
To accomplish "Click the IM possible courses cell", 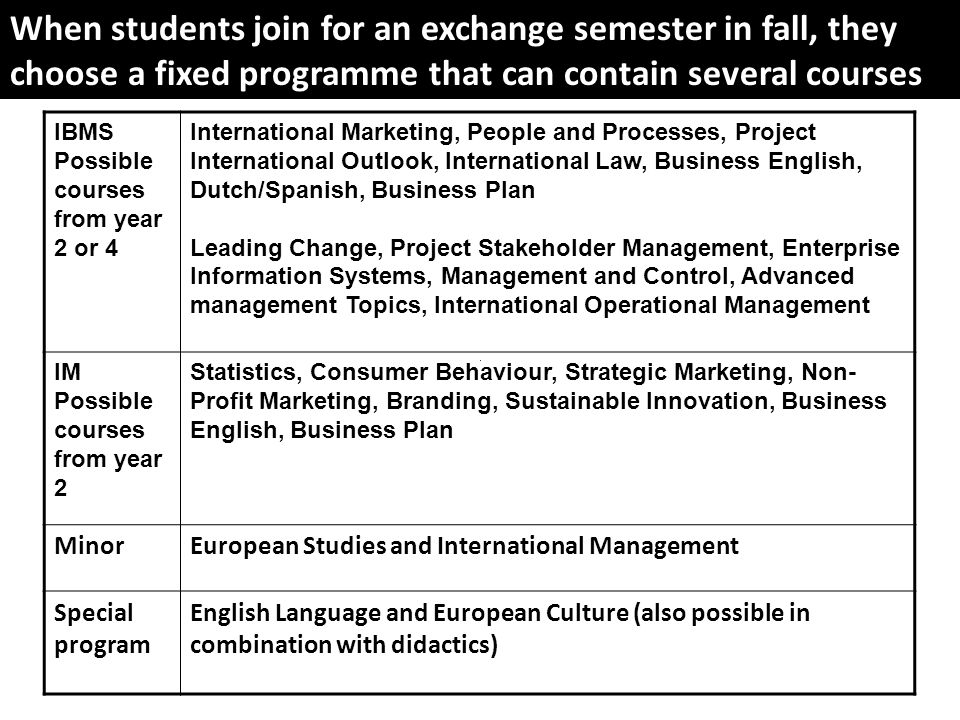I will [113, 438].
